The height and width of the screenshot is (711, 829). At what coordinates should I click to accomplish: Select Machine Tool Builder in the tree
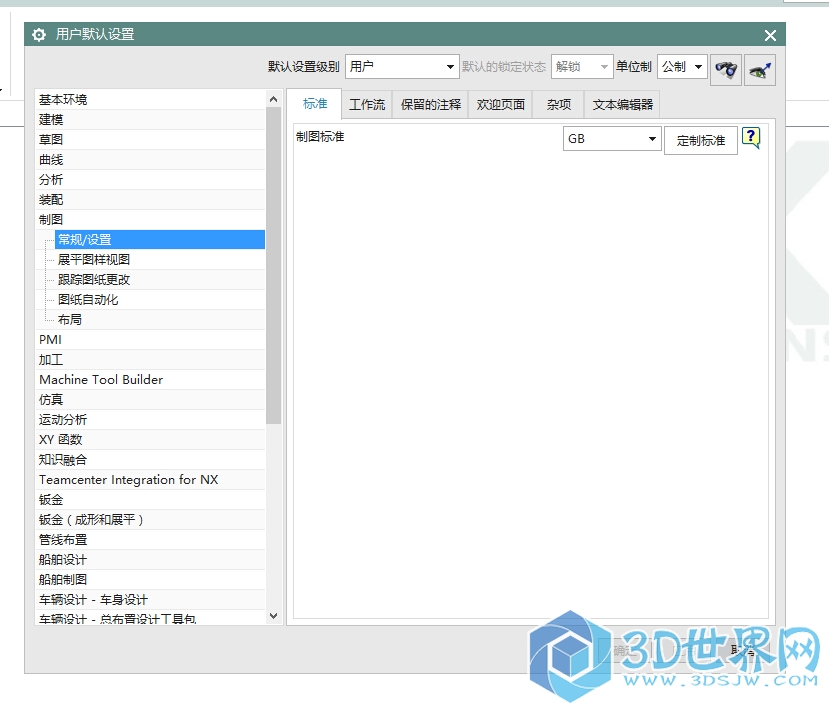150,380
